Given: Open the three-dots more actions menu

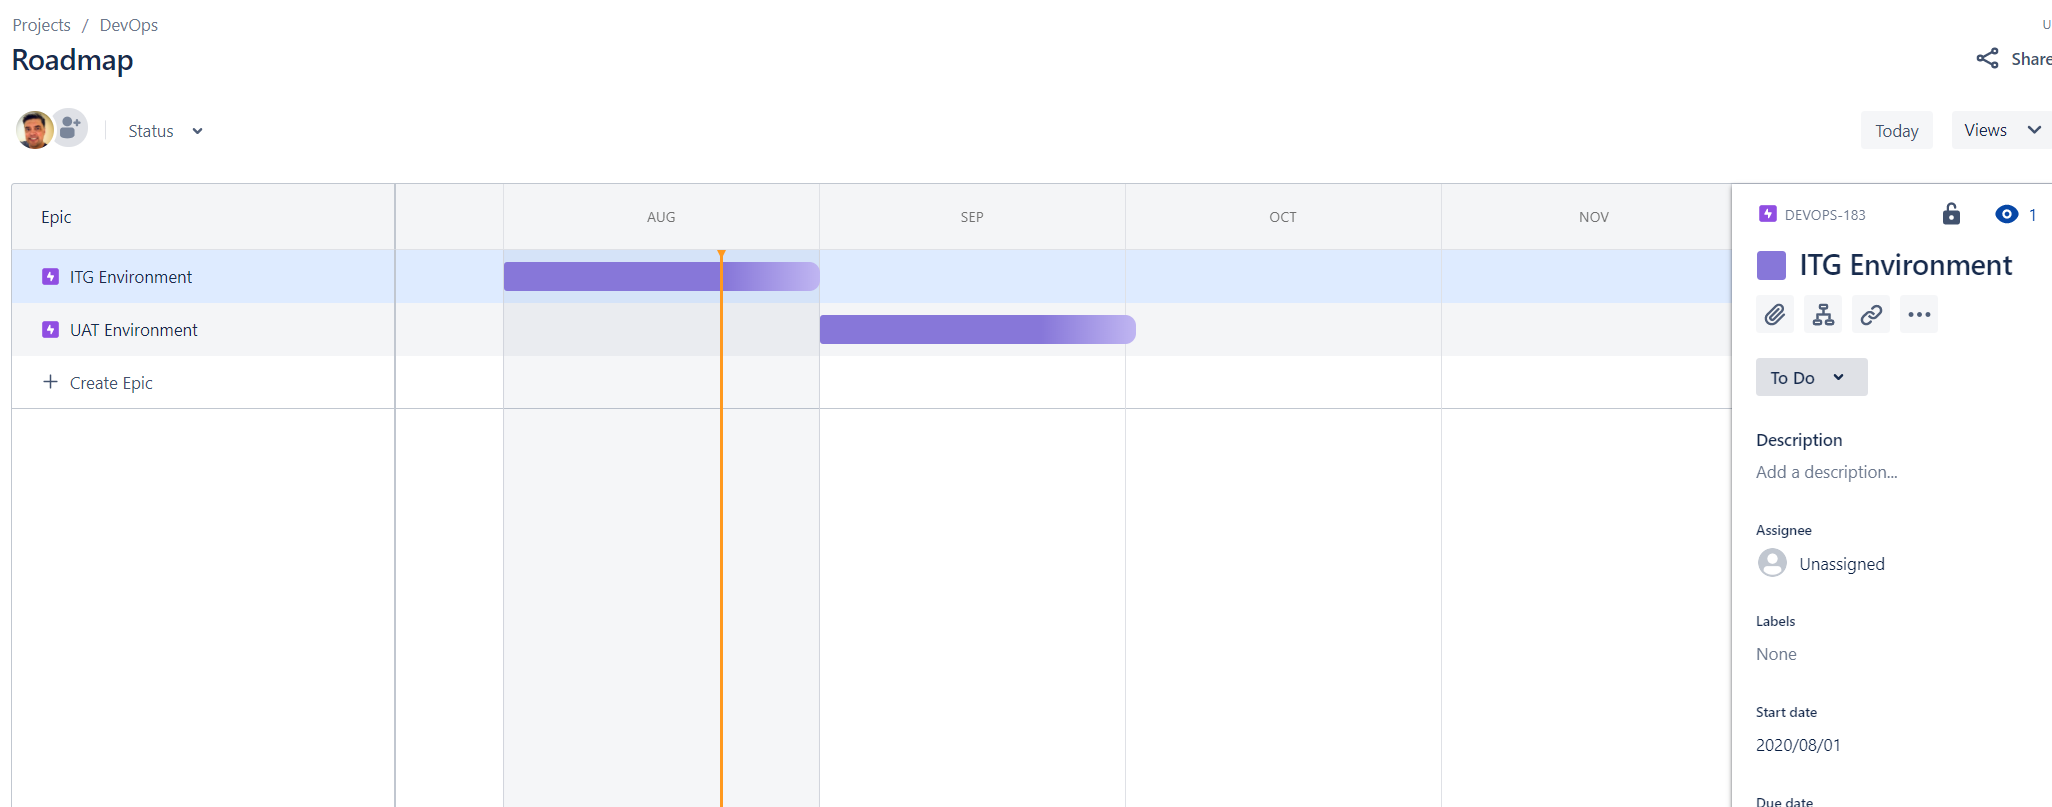Looking at the screenshot, I should [1919, 315].
